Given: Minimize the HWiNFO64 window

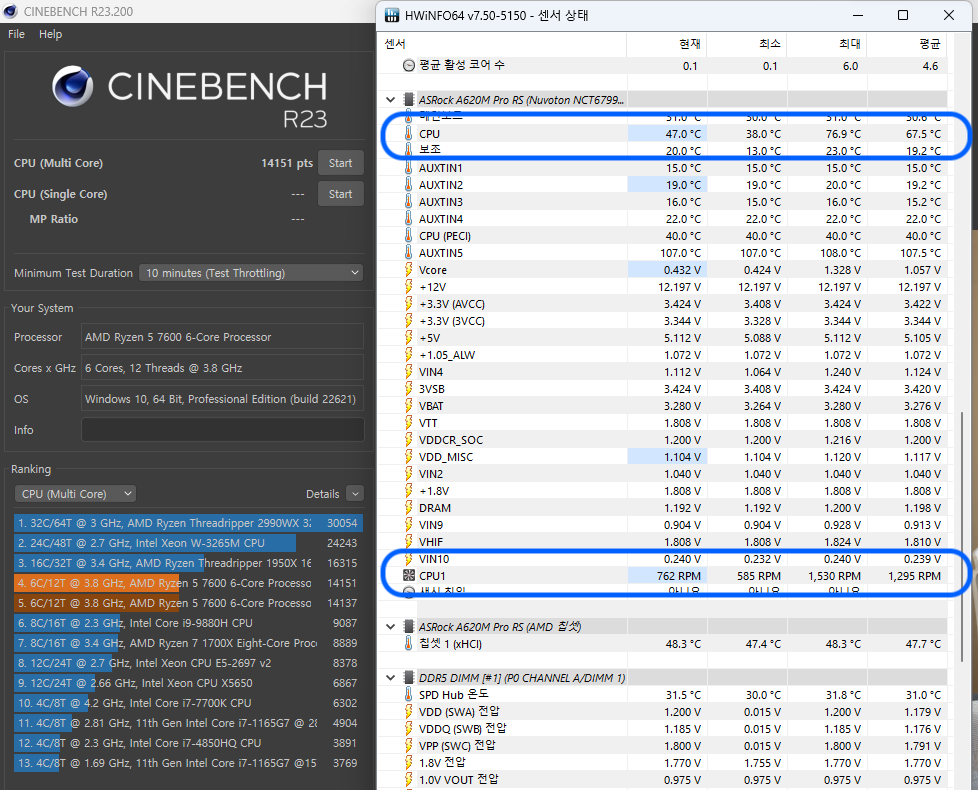Looking at the screenshot, I should click(858, 15).
